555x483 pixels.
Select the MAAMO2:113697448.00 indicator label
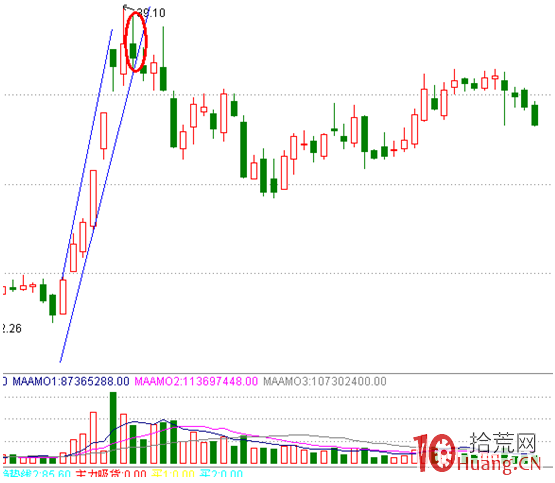coord(196,381)
